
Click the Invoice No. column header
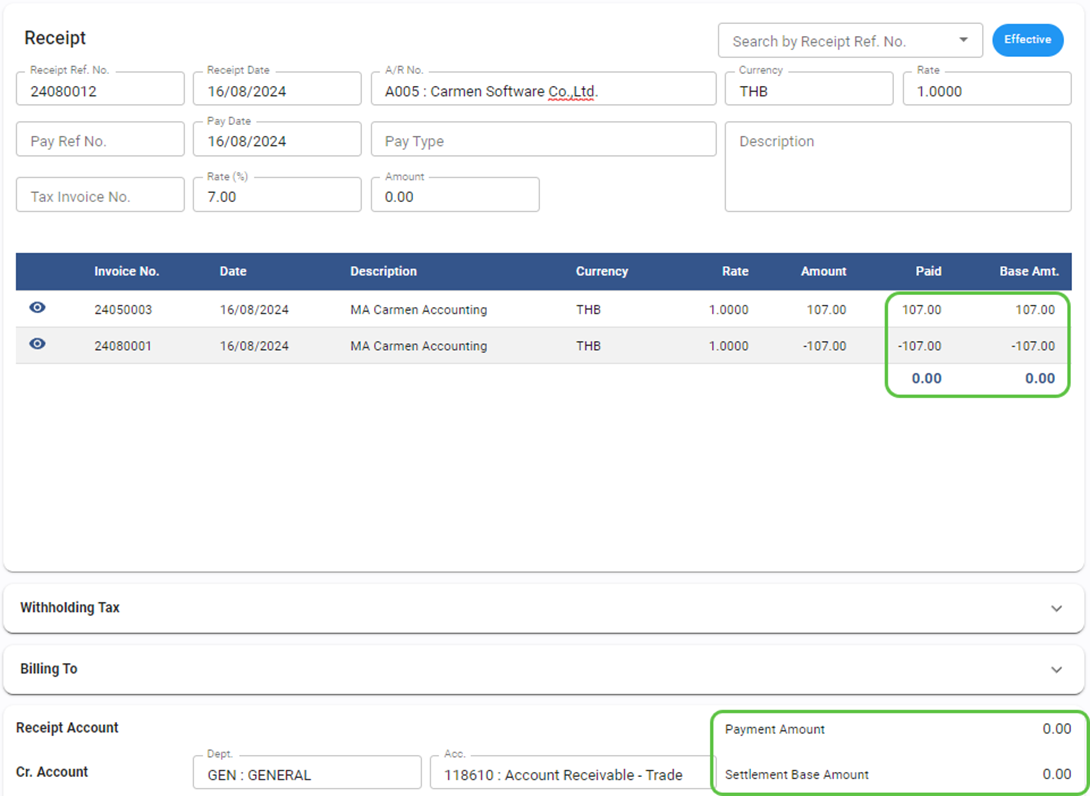point(127,271)
